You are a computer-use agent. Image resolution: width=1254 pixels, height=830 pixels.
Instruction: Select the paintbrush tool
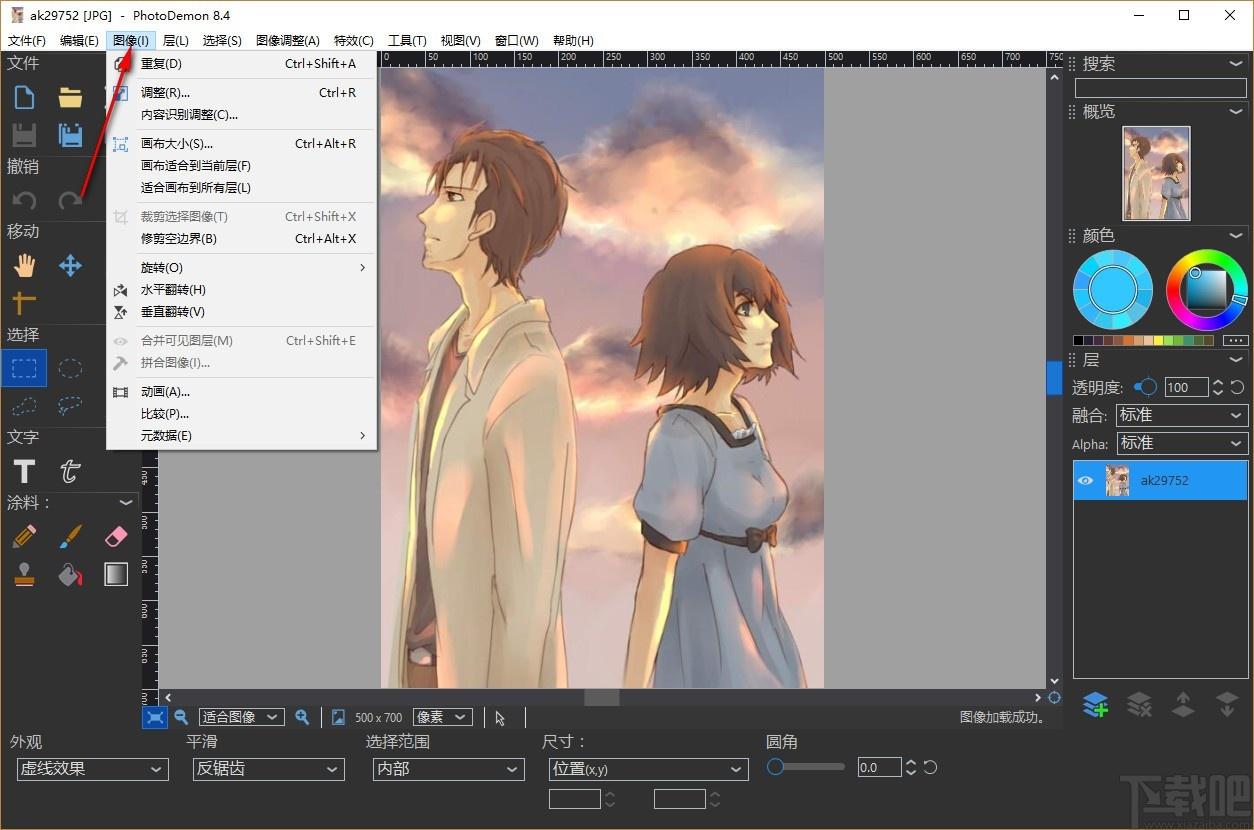click(70, 537)
